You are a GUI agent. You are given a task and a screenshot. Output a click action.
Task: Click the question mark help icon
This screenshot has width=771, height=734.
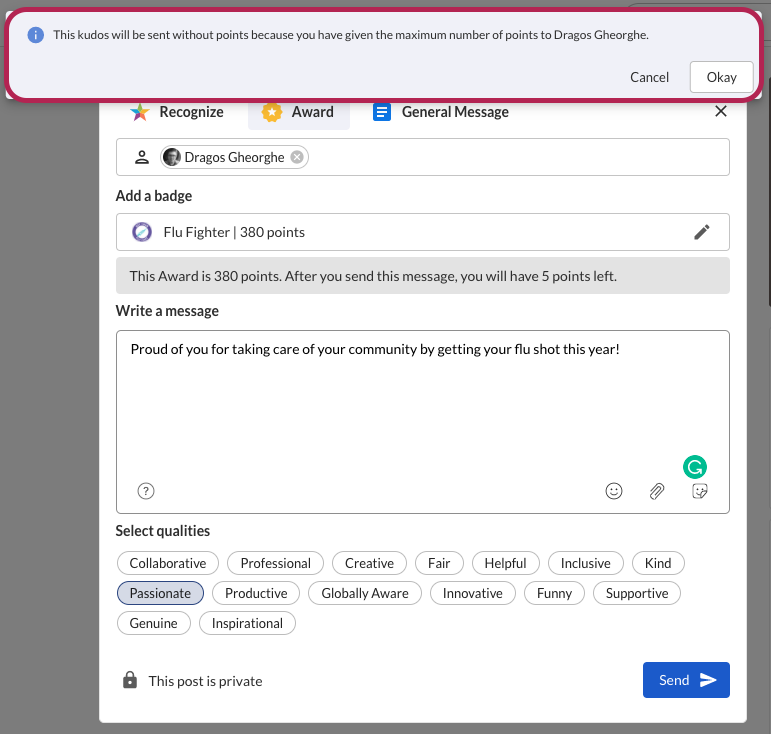pos(146,491)
